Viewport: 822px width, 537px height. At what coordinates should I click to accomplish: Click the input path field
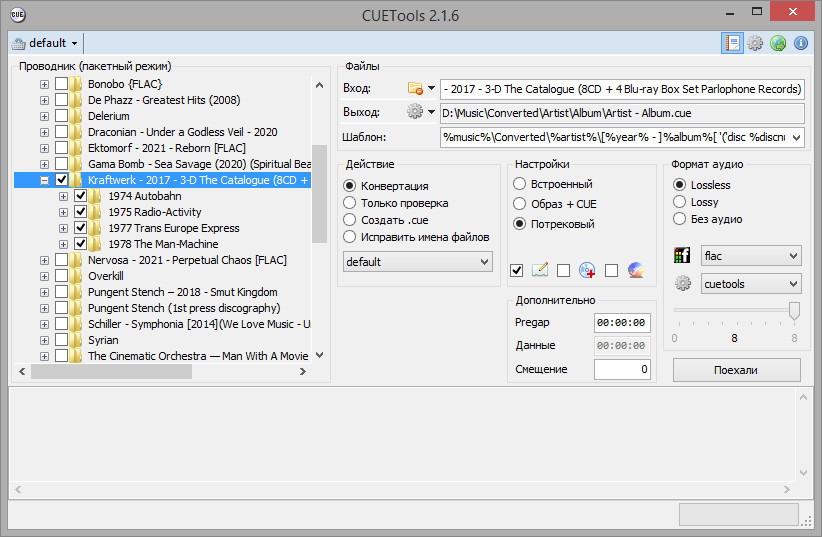pos(622,89)
